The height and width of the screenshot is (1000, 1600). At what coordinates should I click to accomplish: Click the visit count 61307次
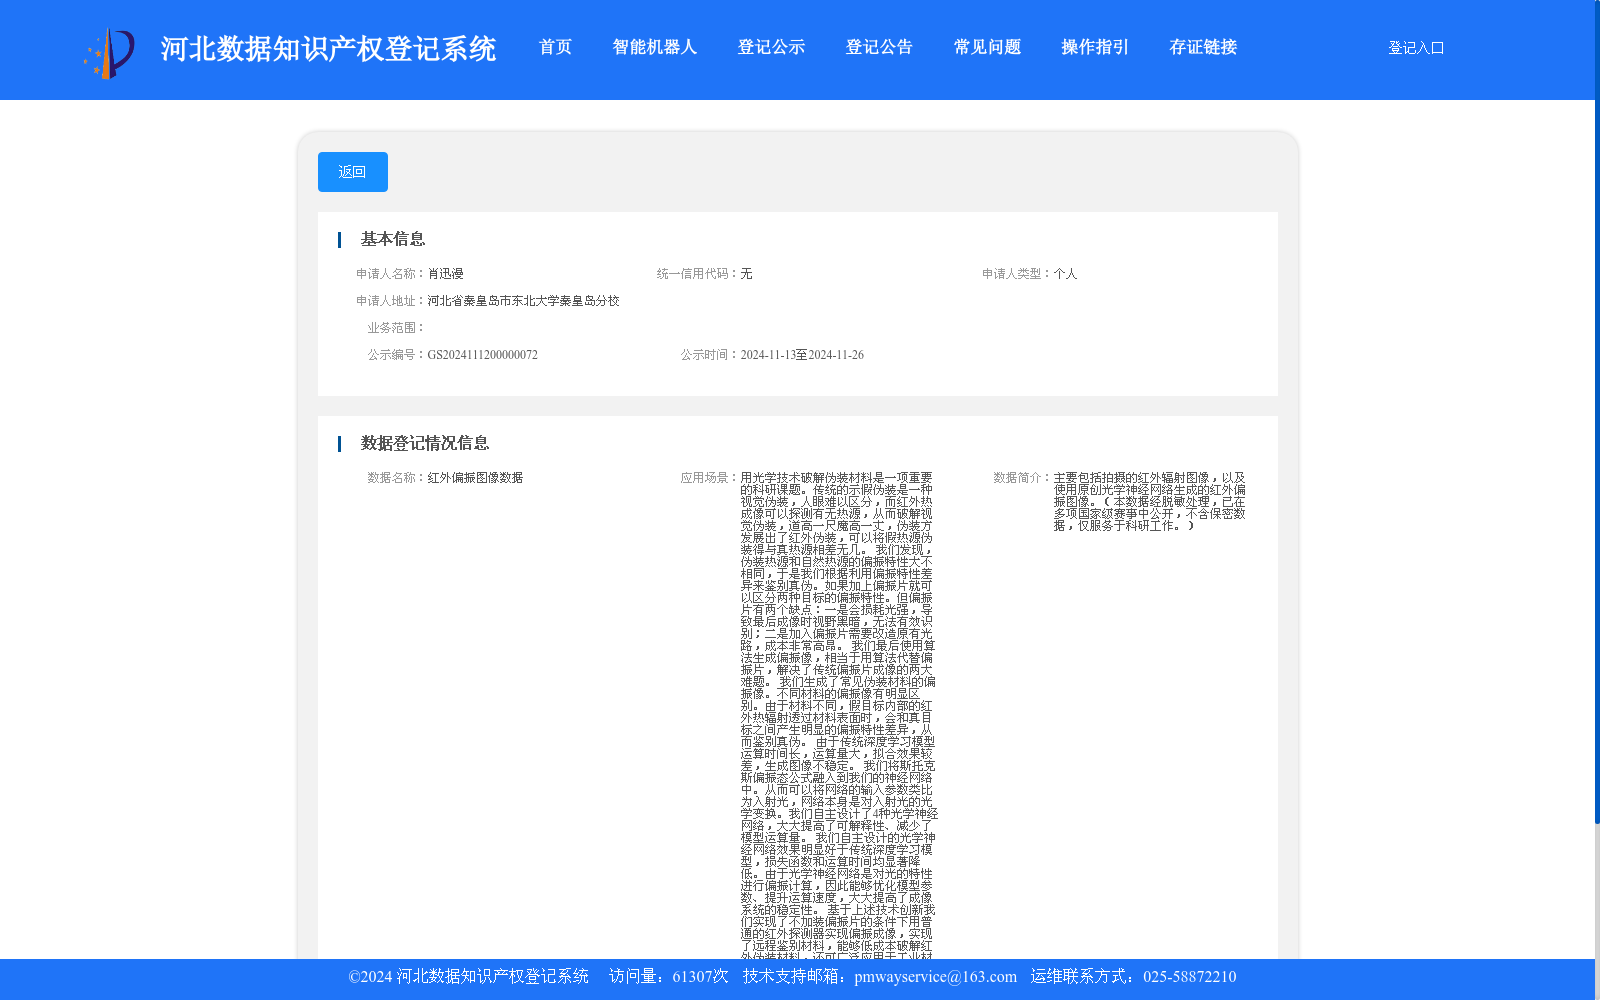tap(700, 977)
